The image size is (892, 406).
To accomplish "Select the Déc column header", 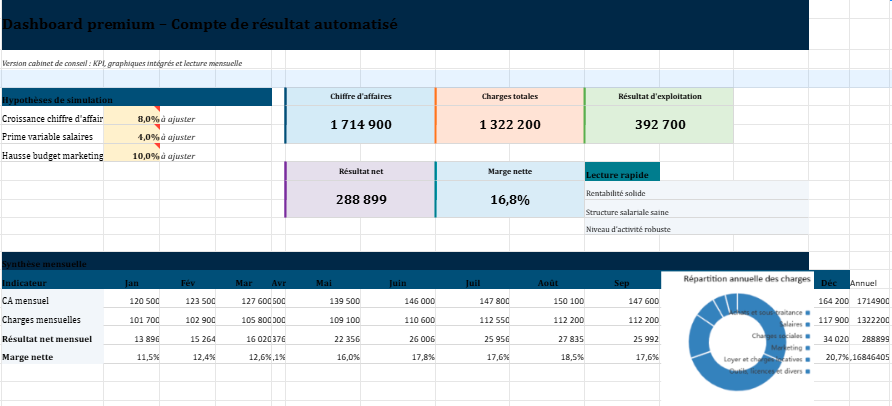I will [830, 282].
